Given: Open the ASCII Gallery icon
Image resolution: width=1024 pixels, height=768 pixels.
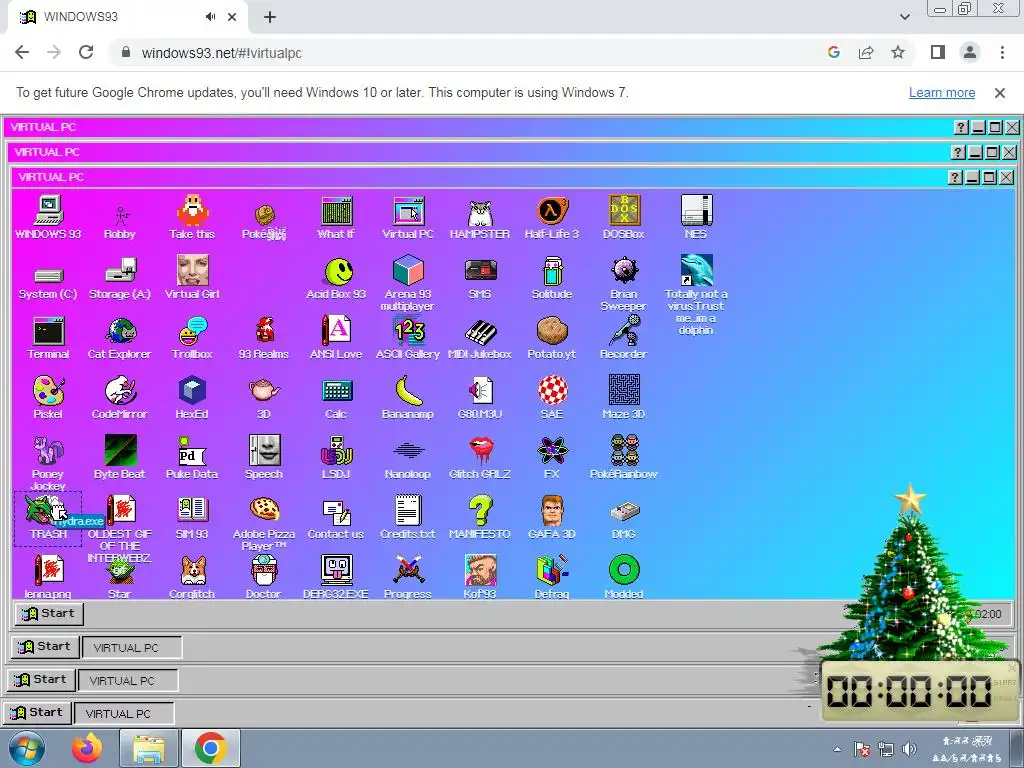Looking at the screenshot, I should click(x=408, y=338).
